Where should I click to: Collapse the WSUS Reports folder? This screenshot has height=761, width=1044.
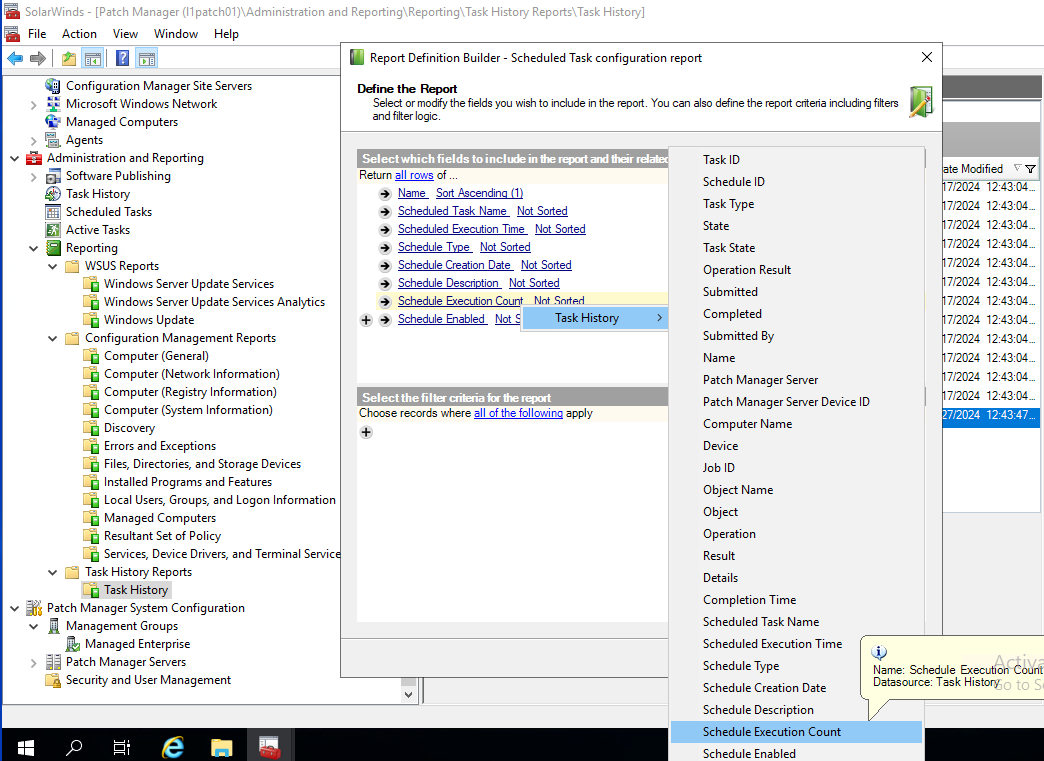click(x=53, y=266)
